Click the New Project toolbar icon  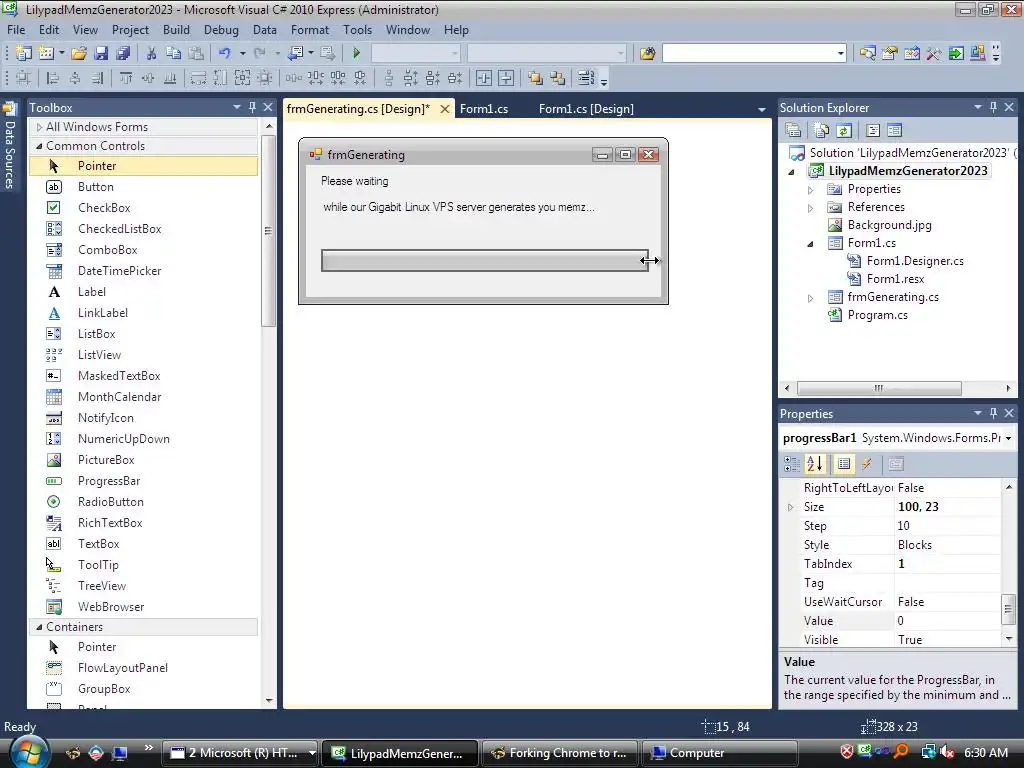coord(24,53)
